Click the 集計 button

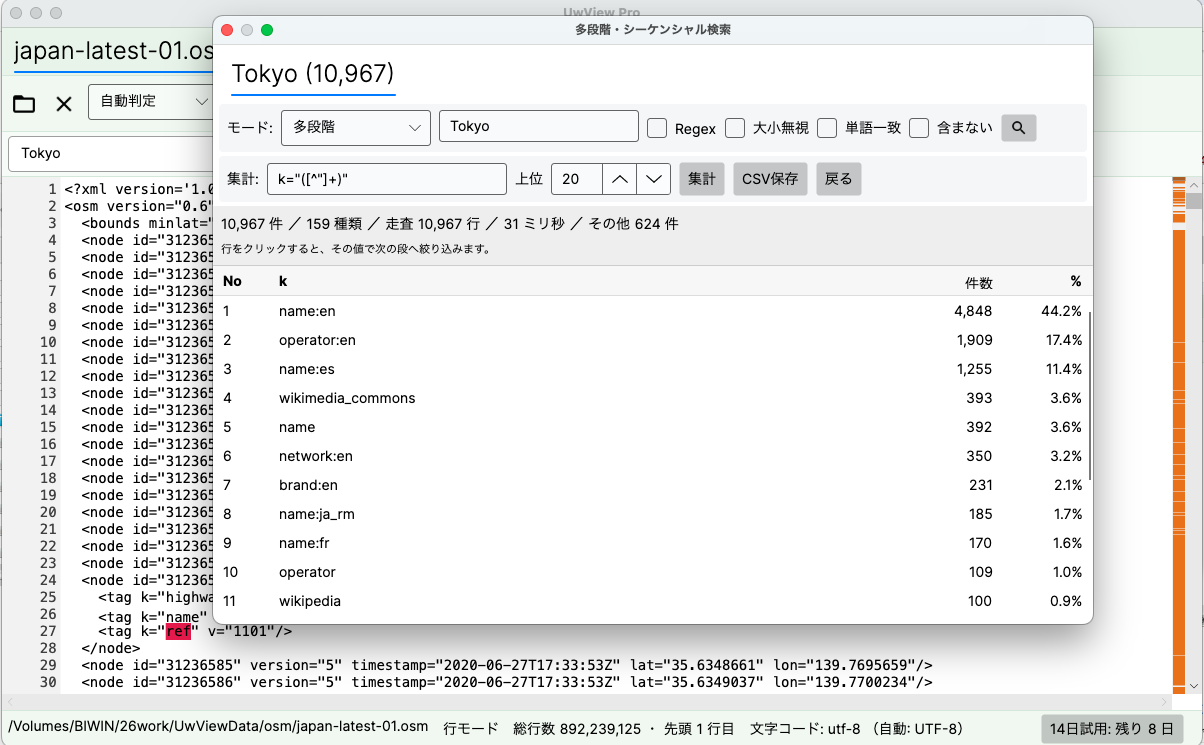[x=702, y=179]
